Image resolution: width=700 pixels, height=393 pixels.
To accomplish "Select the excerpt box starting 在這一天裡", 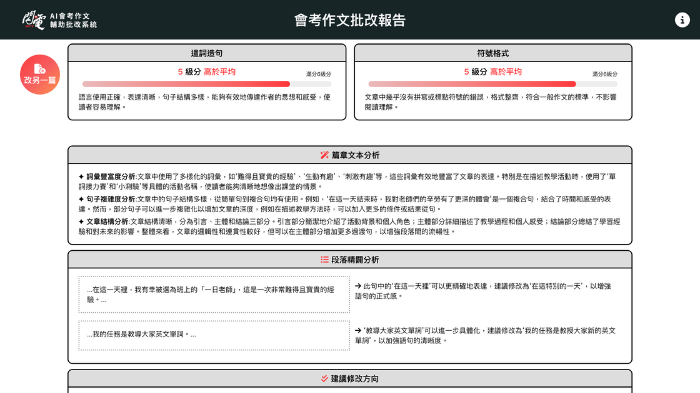I will [214, 295].
